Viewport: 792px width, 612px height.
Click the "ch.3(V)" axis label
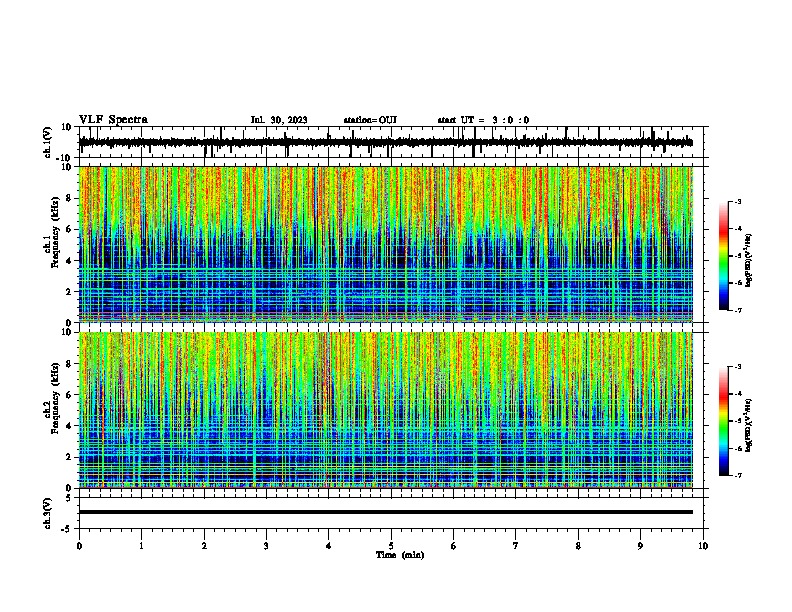pos(48,514)
